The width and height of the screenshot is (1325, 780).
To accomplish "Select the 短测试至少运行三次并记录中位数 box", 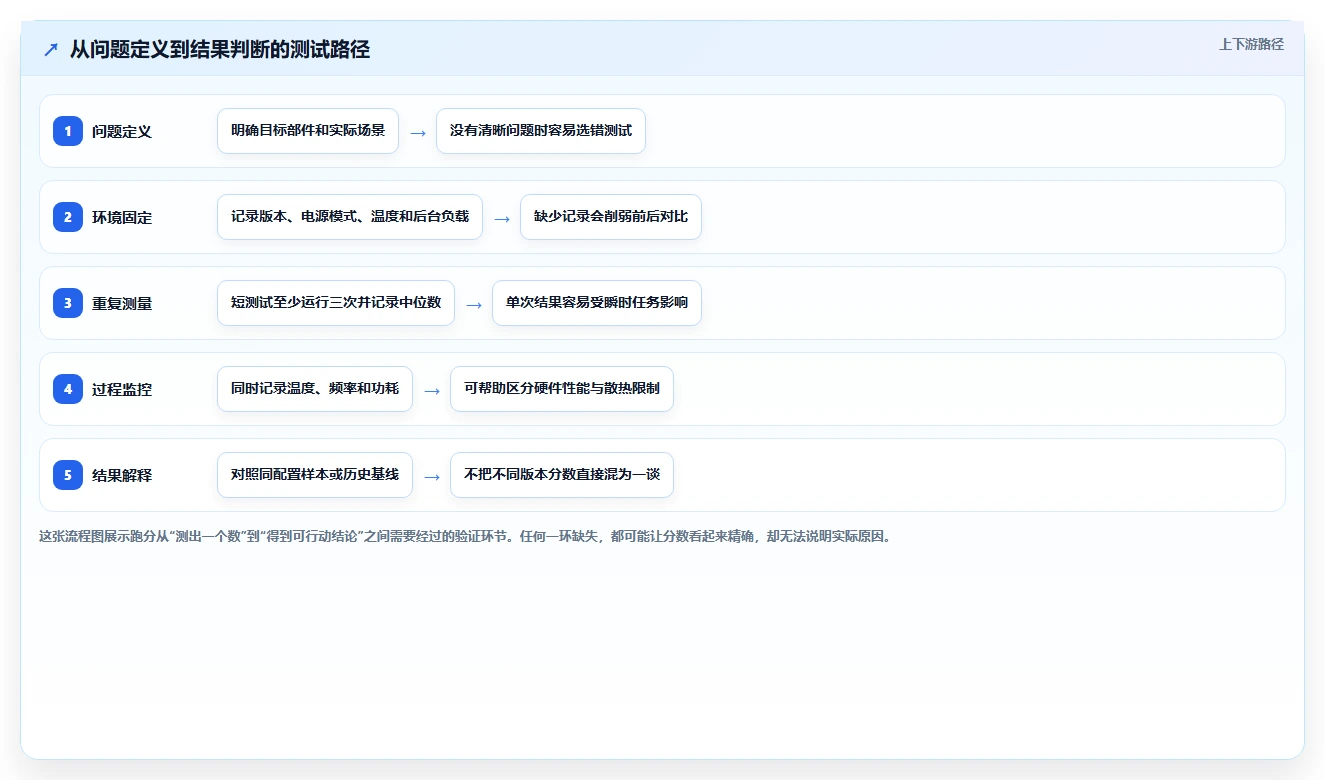I will 336,303.
